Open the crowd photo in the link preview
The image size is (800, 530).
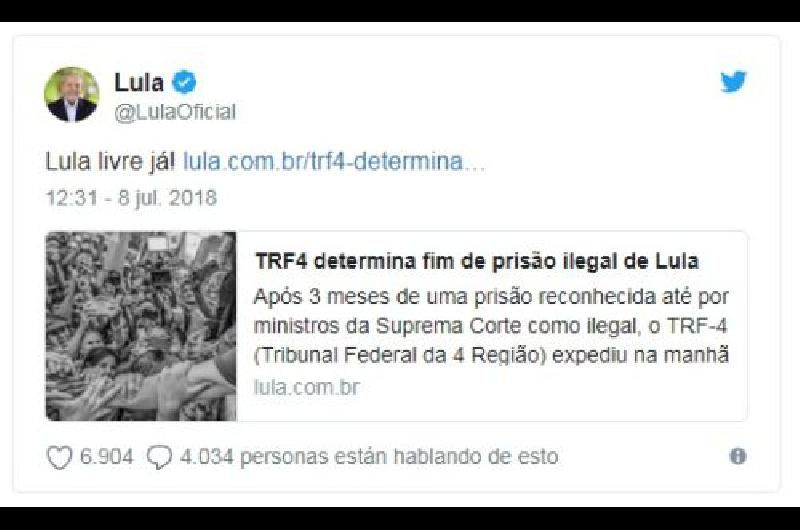coord(141,326)
